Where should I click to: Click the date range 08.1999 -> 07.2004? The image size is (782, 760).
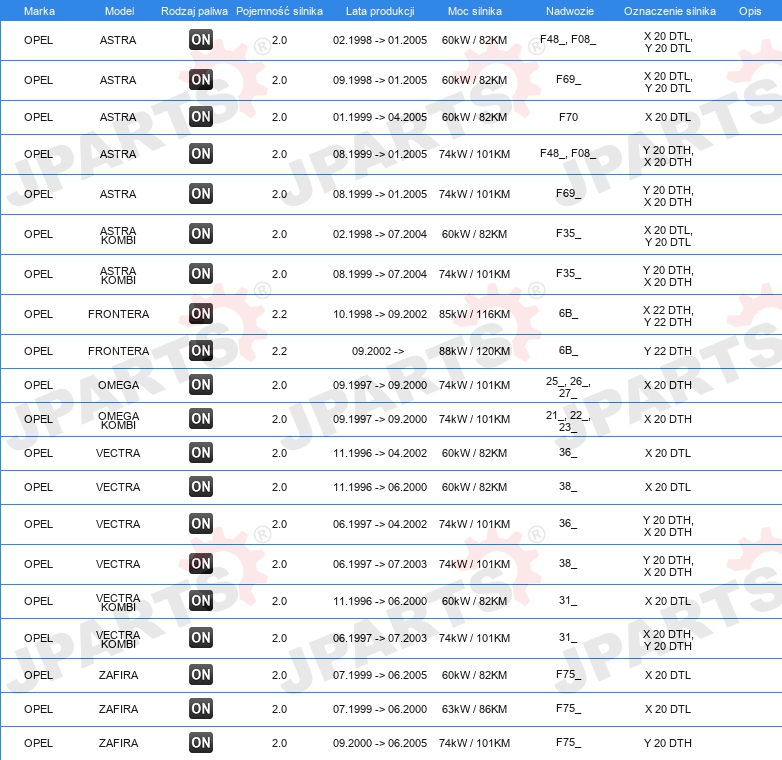380,274
